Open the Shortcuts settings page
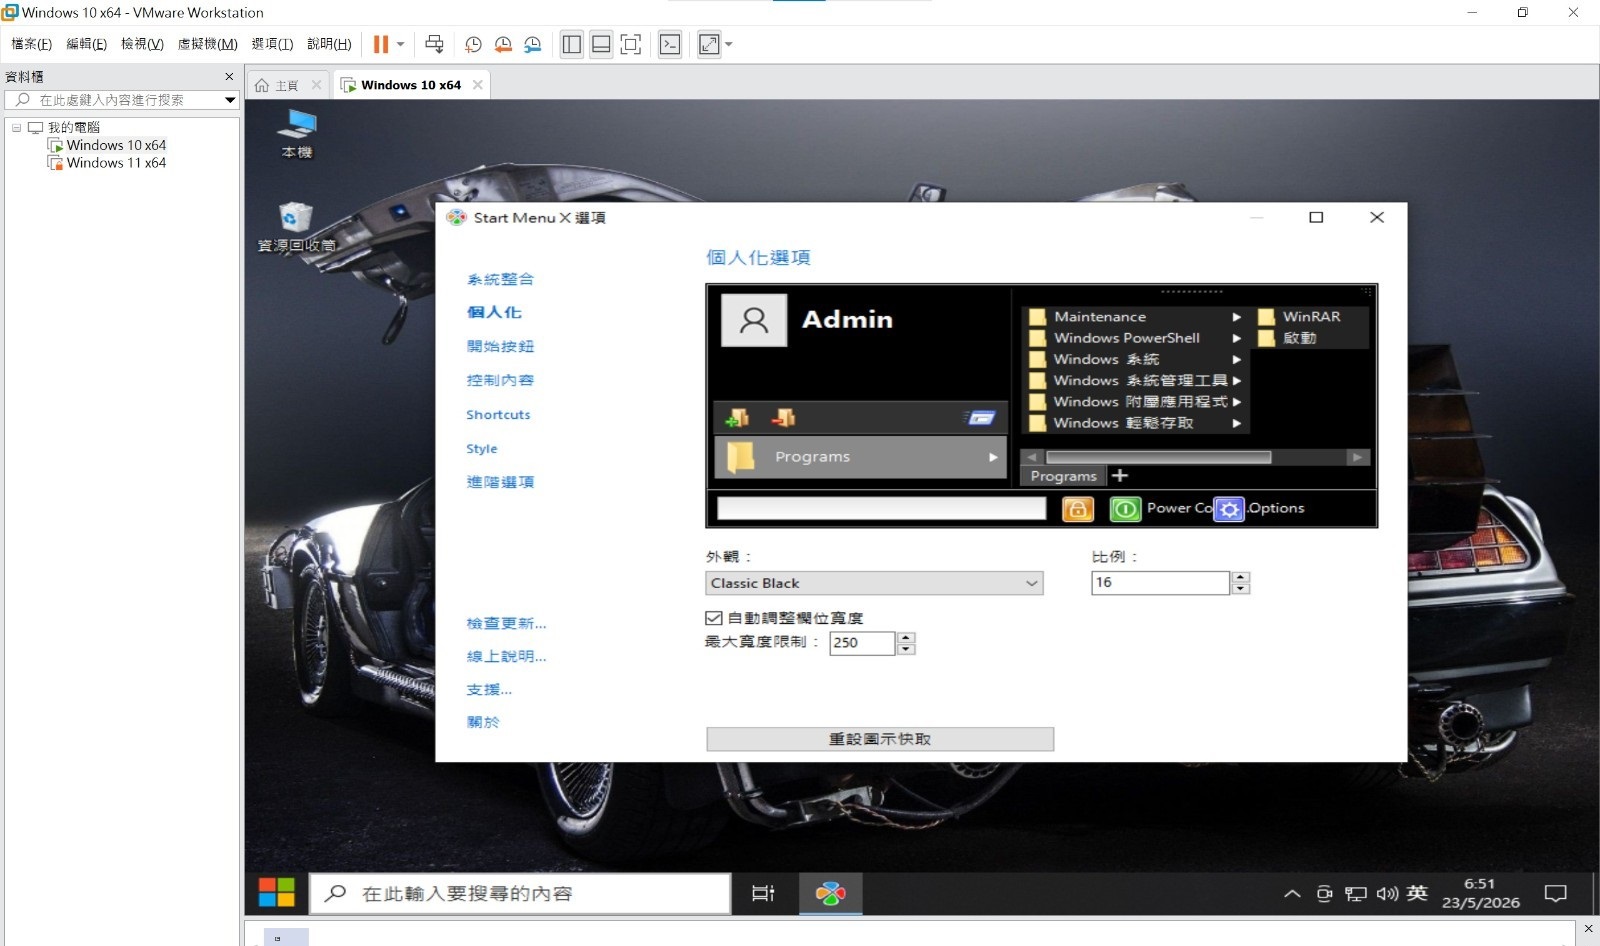Screen dimensions: 1600x946 point(498,414)
